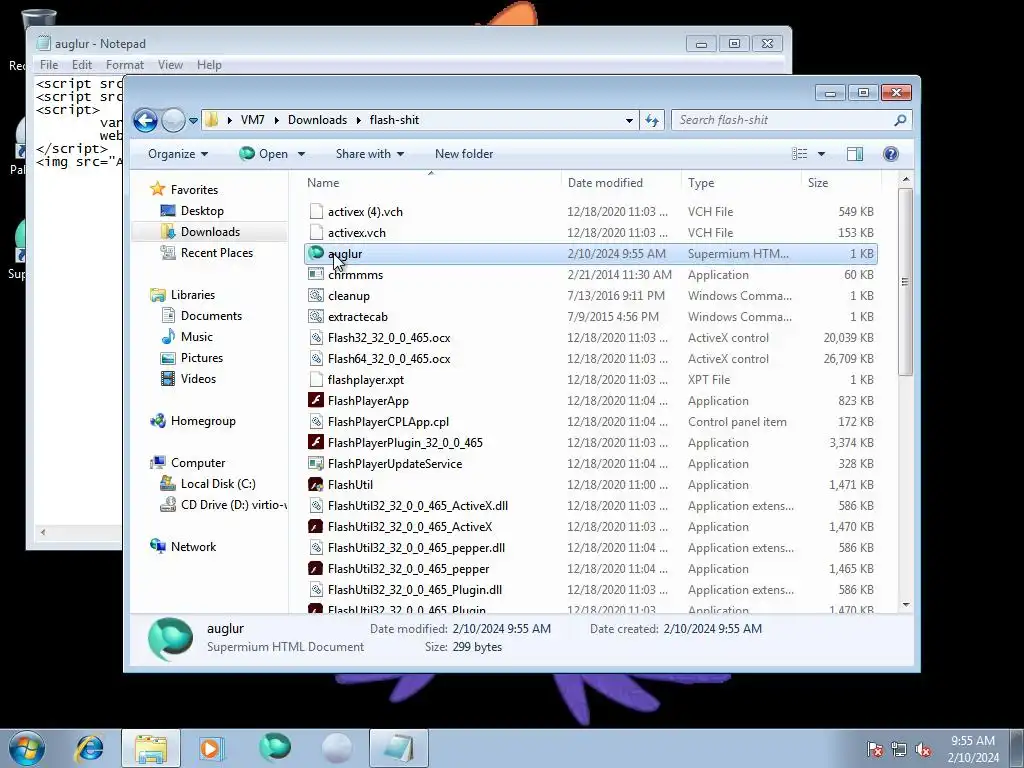This screenshot has width=1024, height=768.
Task: Select the chrmmms application icon
Action: tap(316, 274)
